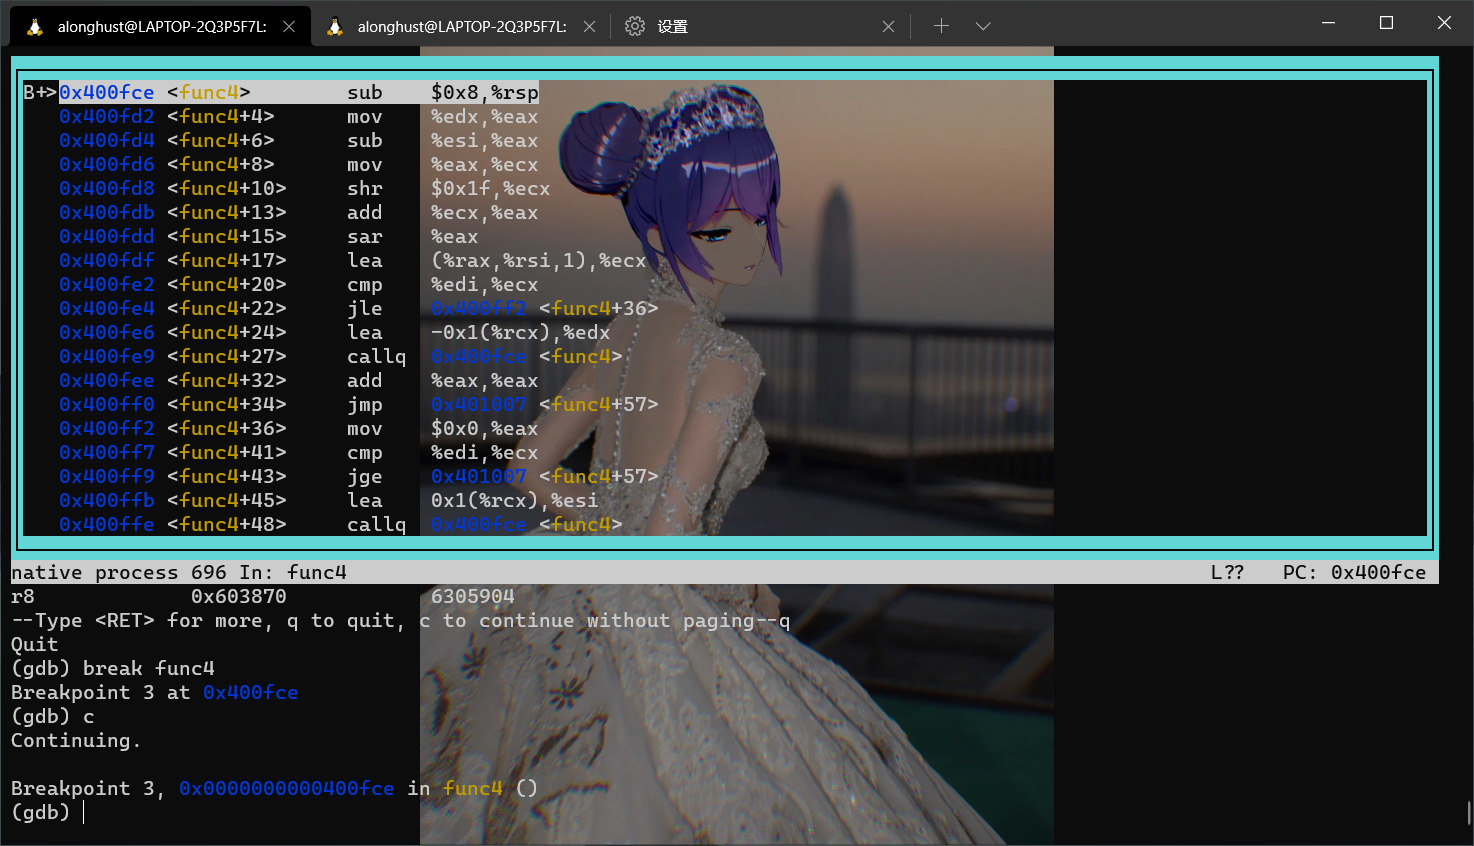Click the decimal value 6305904
This screenshot has height=846, width=1474.
tap(473, 596)
